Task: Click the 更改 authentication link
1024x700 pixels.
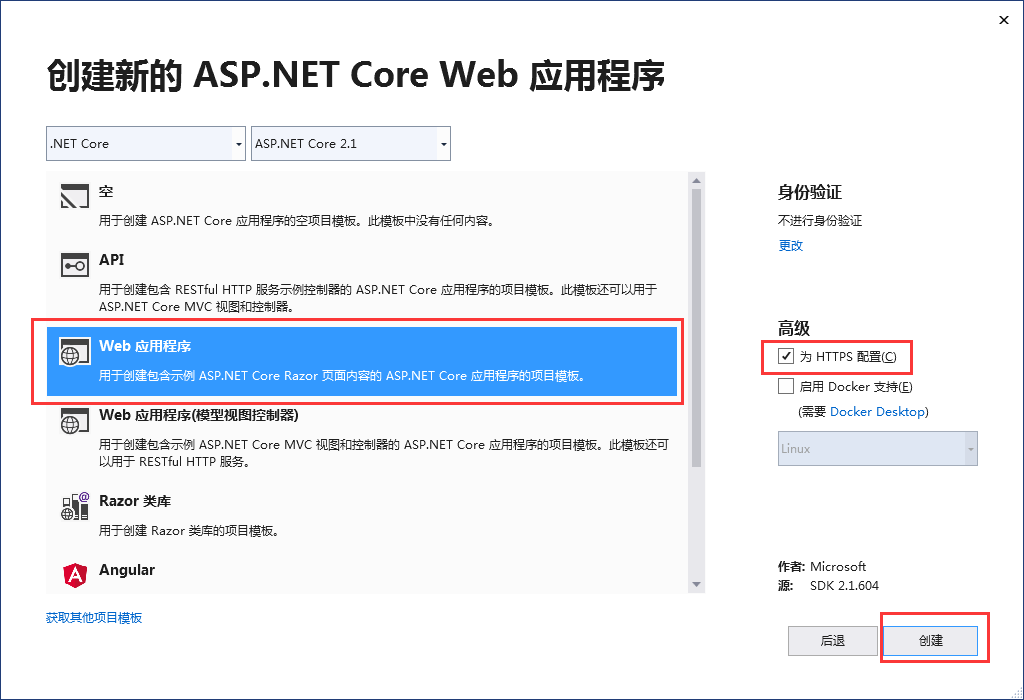Action: 790,246
